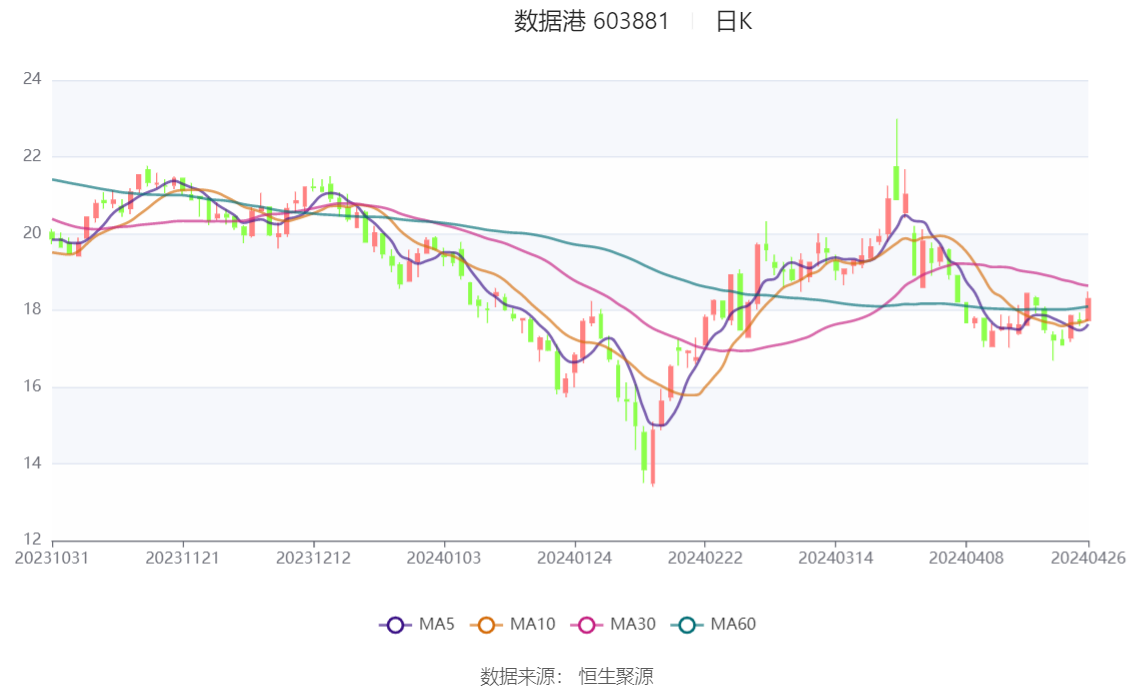Click the y-axis value 14
This screenshot has width=1134, height=689.
(32, 463)
